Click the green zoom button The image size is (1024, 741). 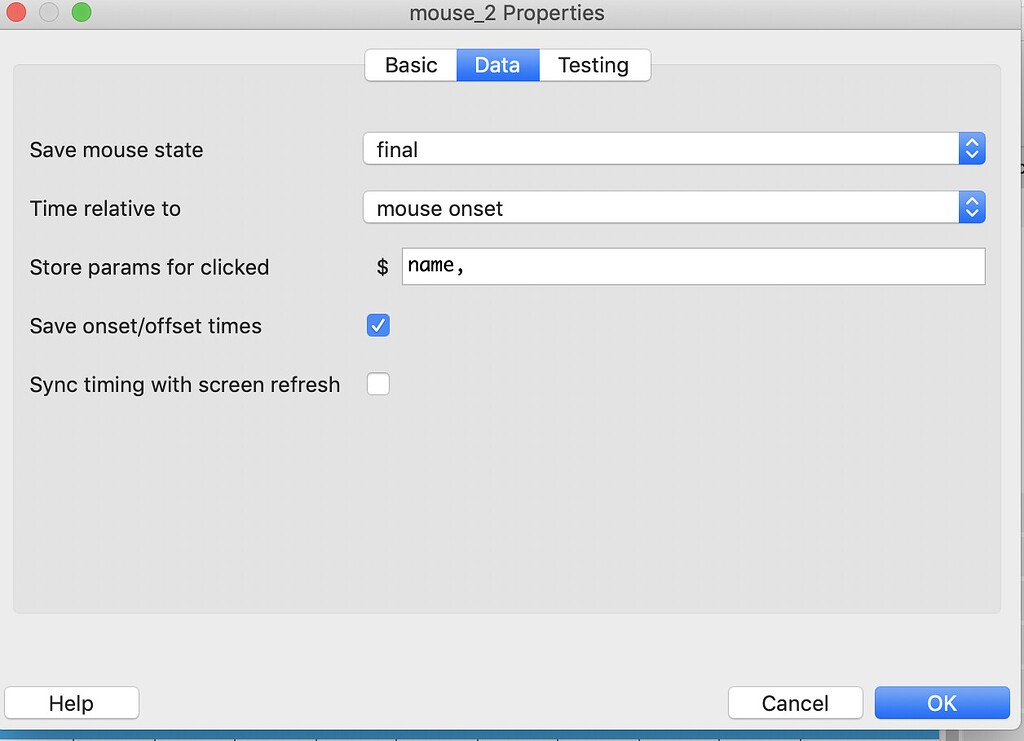tap(81, 14)
